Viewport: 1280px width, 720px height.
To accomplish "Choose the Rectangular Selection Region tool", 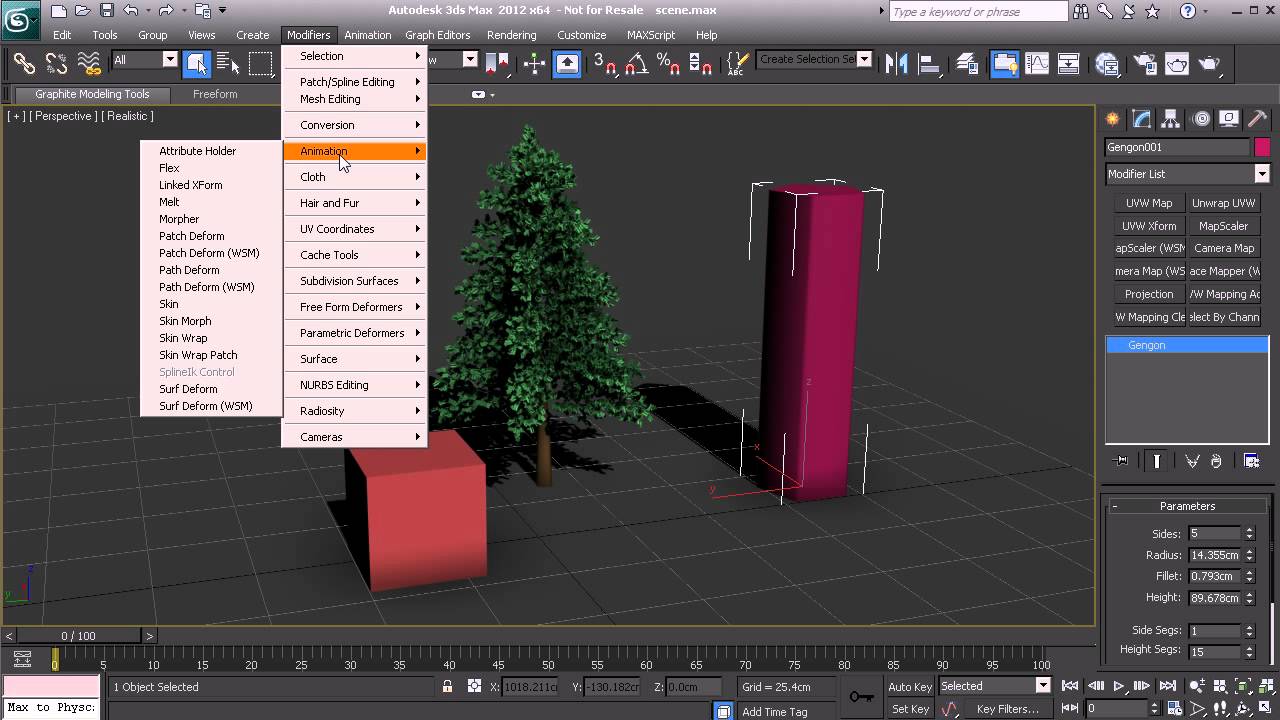I will tap(261, 63).
